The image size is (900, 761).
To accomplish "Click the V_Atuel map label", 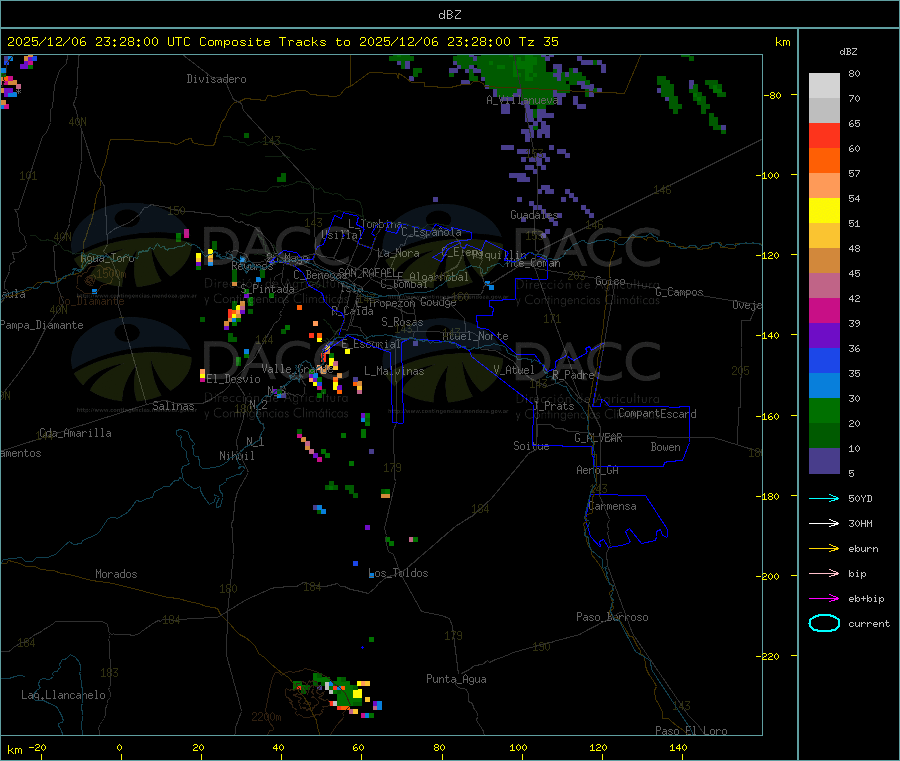I will pyautogui.click(x=514, y=370).
